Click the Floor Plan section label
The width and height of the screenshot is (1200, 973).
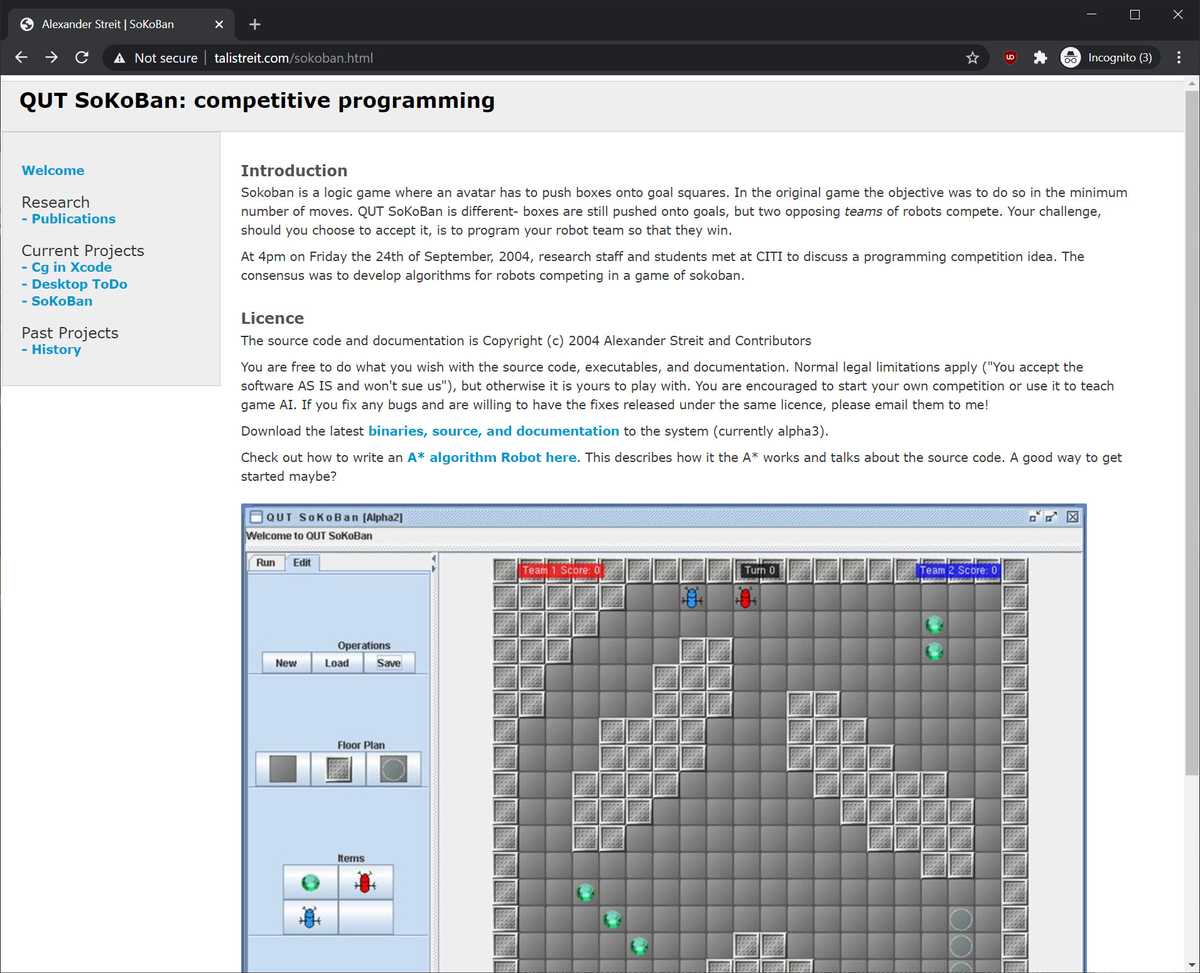(x=361, y=745)
